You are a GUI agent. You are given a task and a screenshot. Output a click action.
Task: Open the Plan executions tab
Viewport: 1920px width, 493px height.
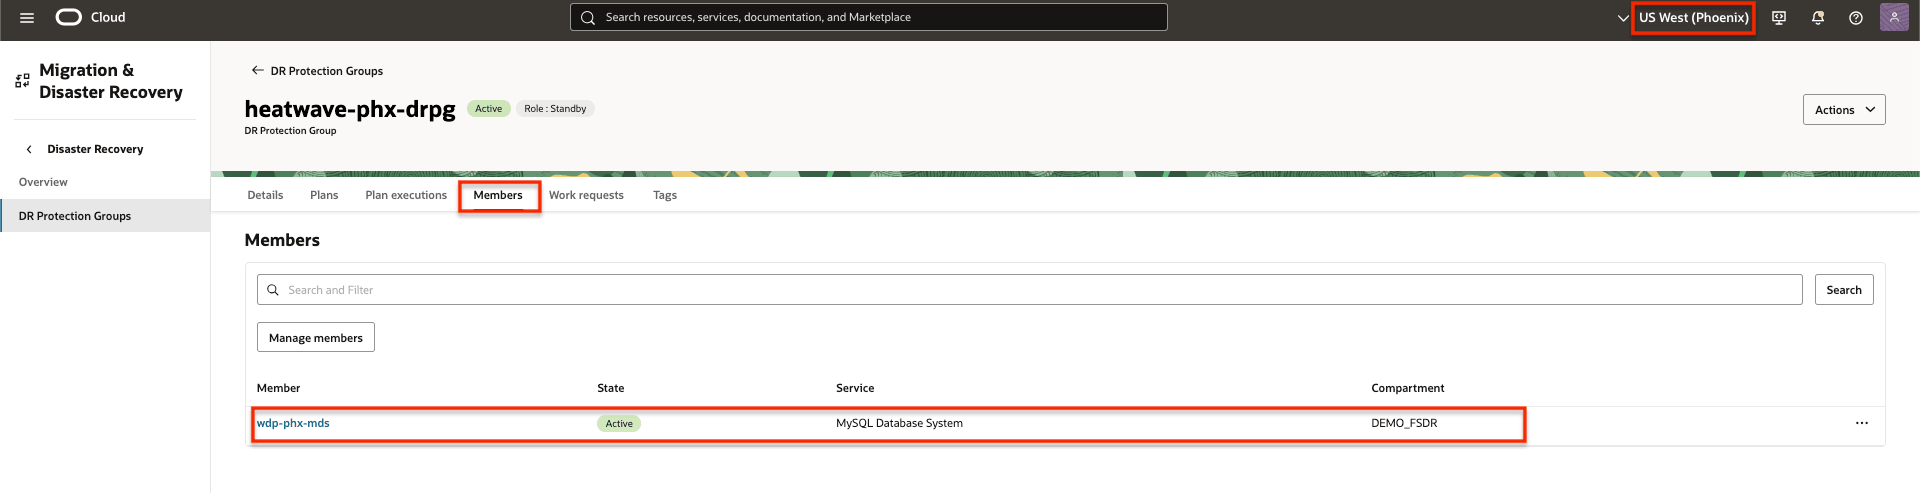click(406, 195)
